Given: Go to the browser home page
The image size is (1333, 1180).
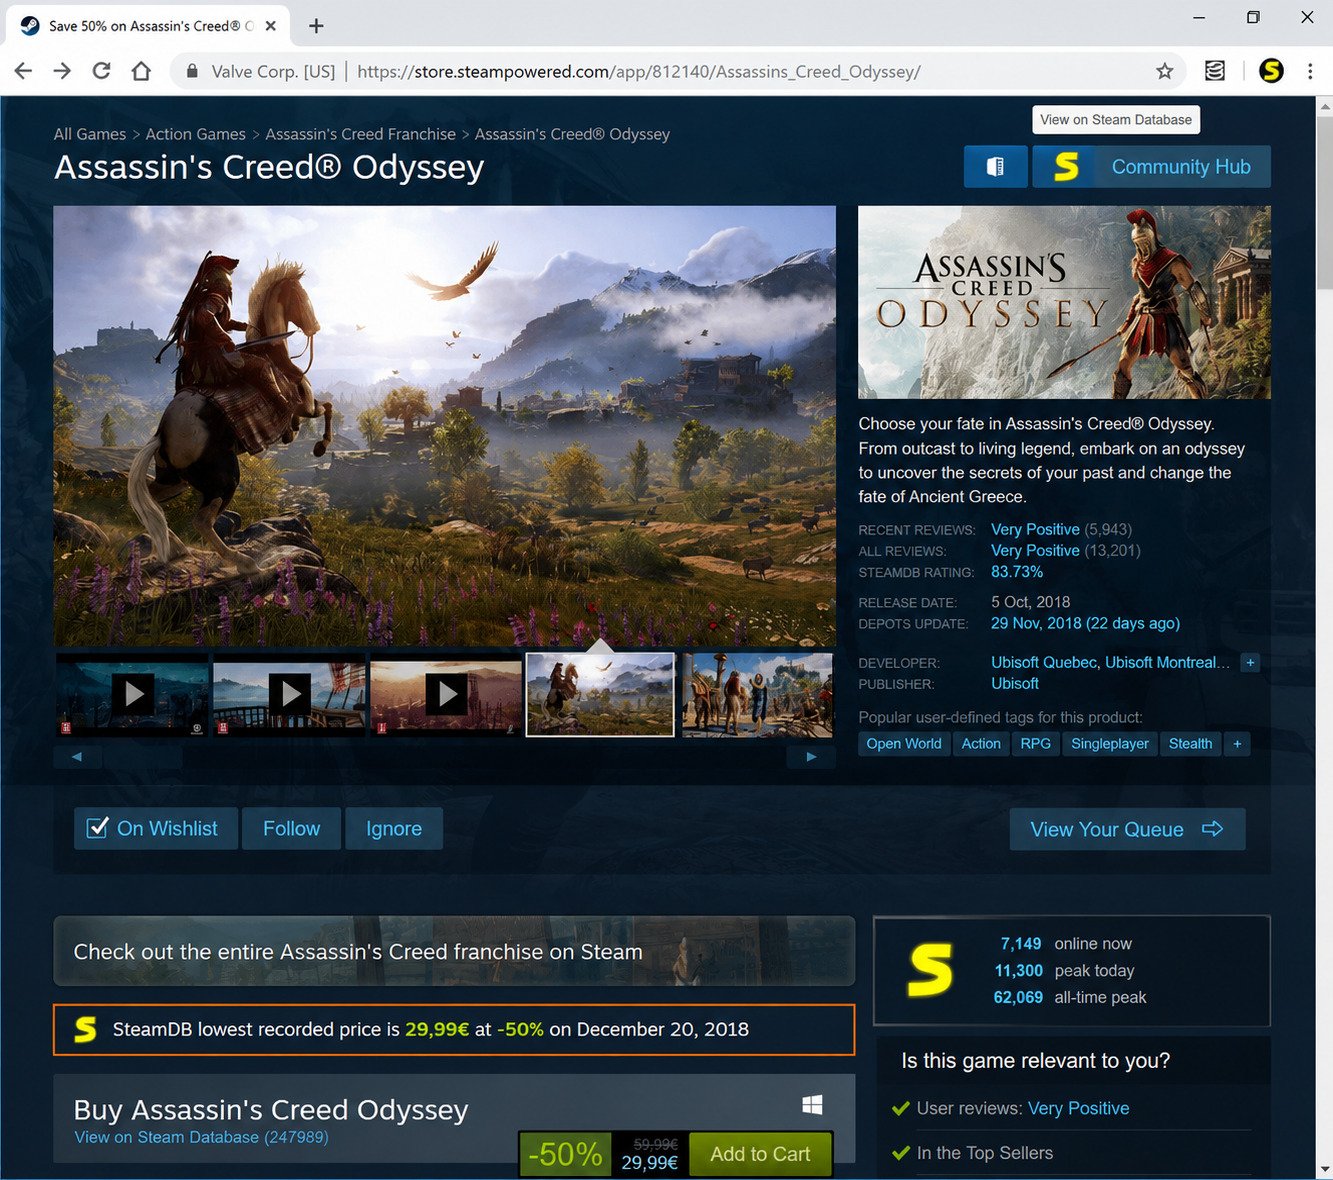Looking at the screenshot, I should [x=141, y=71].
